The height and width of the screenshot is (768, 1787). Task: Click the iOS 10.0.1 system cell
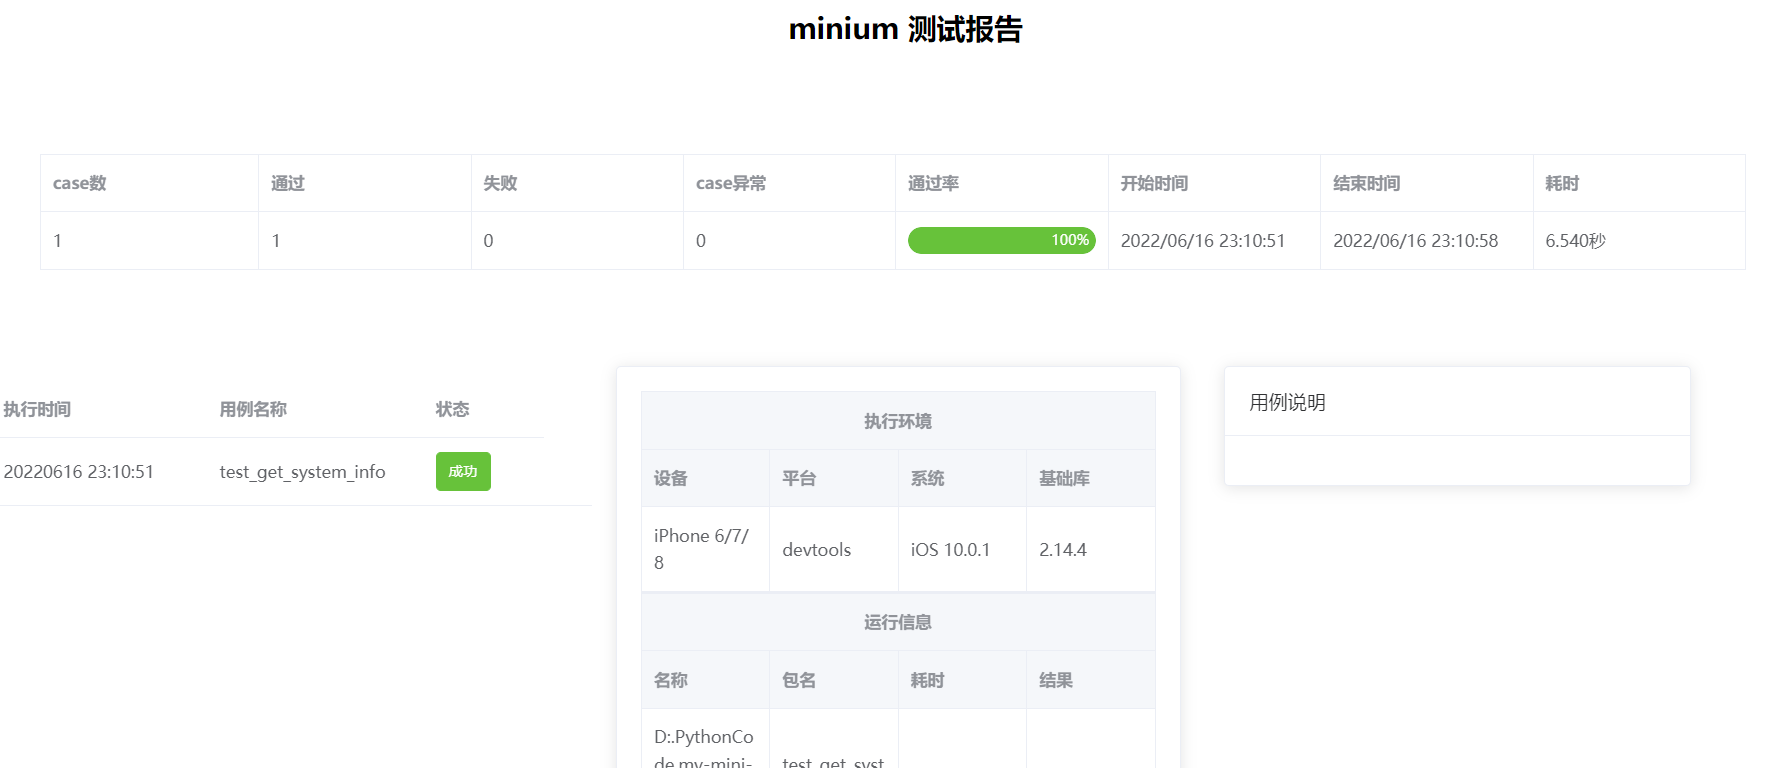pyautogui.click(x=962, y=549)
